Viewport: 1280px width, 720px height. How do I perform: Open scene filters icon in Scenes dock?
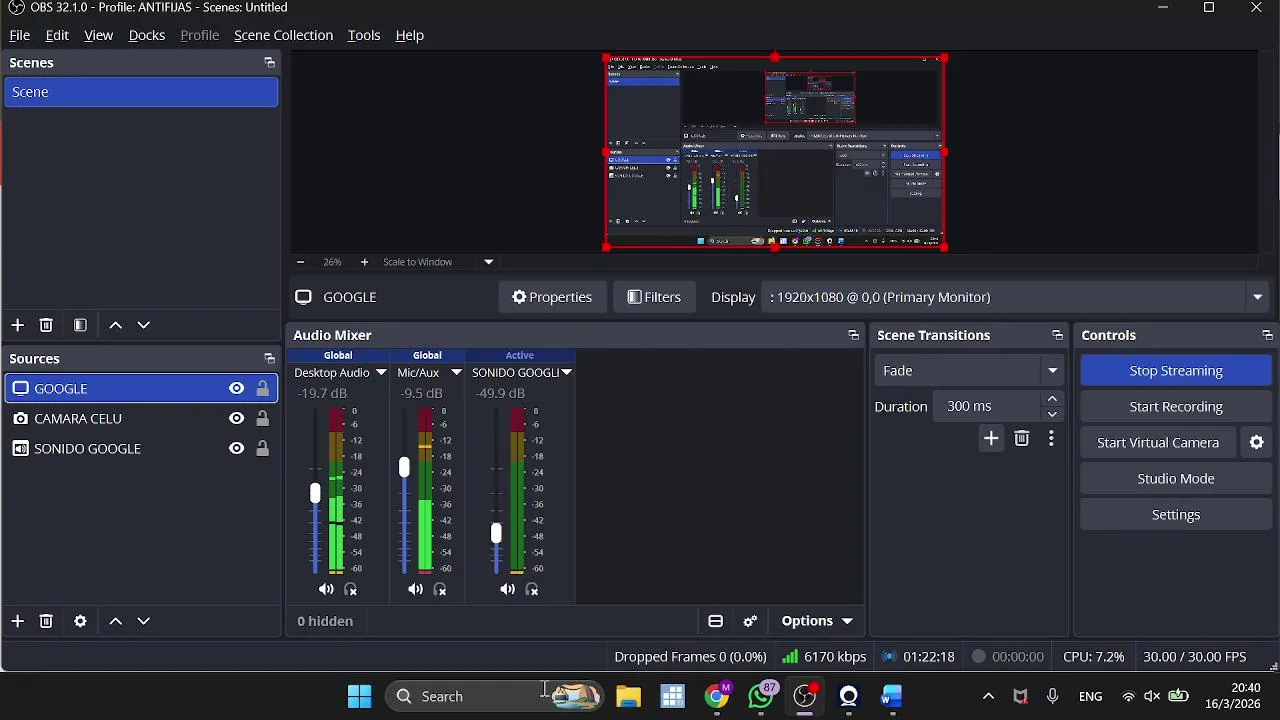pos(80,325)
